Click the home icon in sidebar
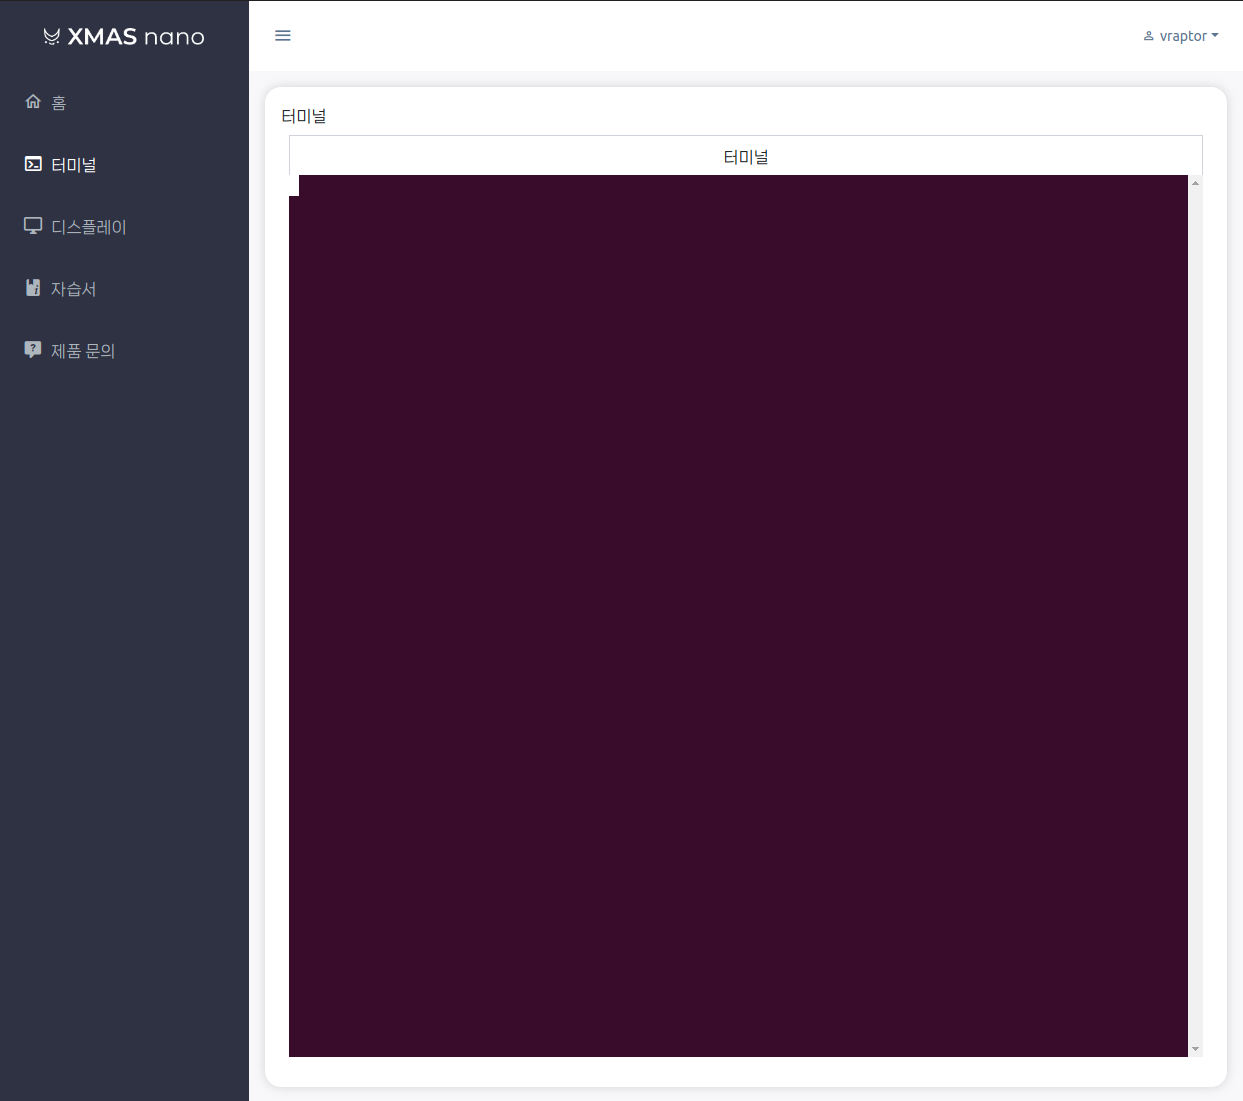Image resolution: width=1243 pixels, height=1101 pixels. pos(33,101)
